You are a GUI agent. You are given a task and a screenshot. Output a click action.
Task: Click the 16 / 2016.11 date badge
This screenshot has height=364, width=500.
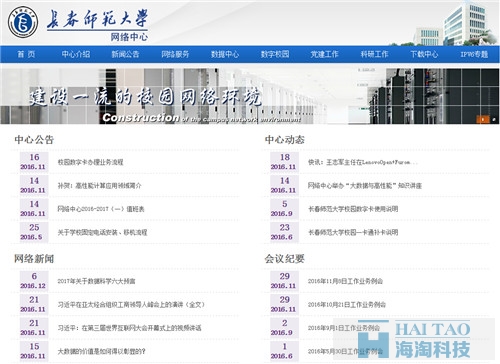pos(34,162)
